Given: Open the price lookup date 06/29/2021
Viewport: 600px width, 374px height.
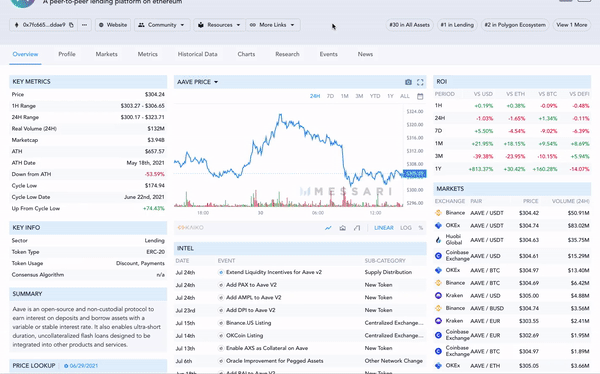Looking at the screenshot, I should [x=81, y=366].
